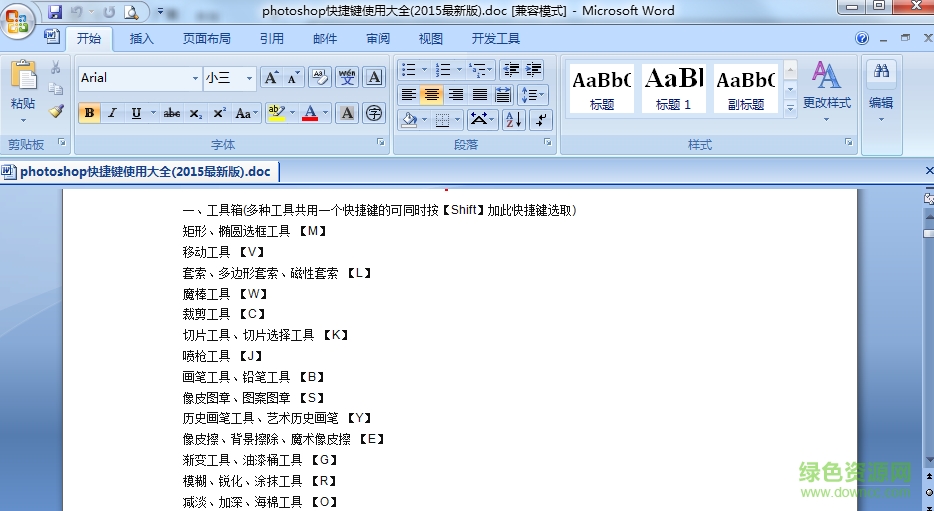934x511 pixels.
Task: Click the Undo arrow in quick access toolbar
Action: (x=76, y=11)
